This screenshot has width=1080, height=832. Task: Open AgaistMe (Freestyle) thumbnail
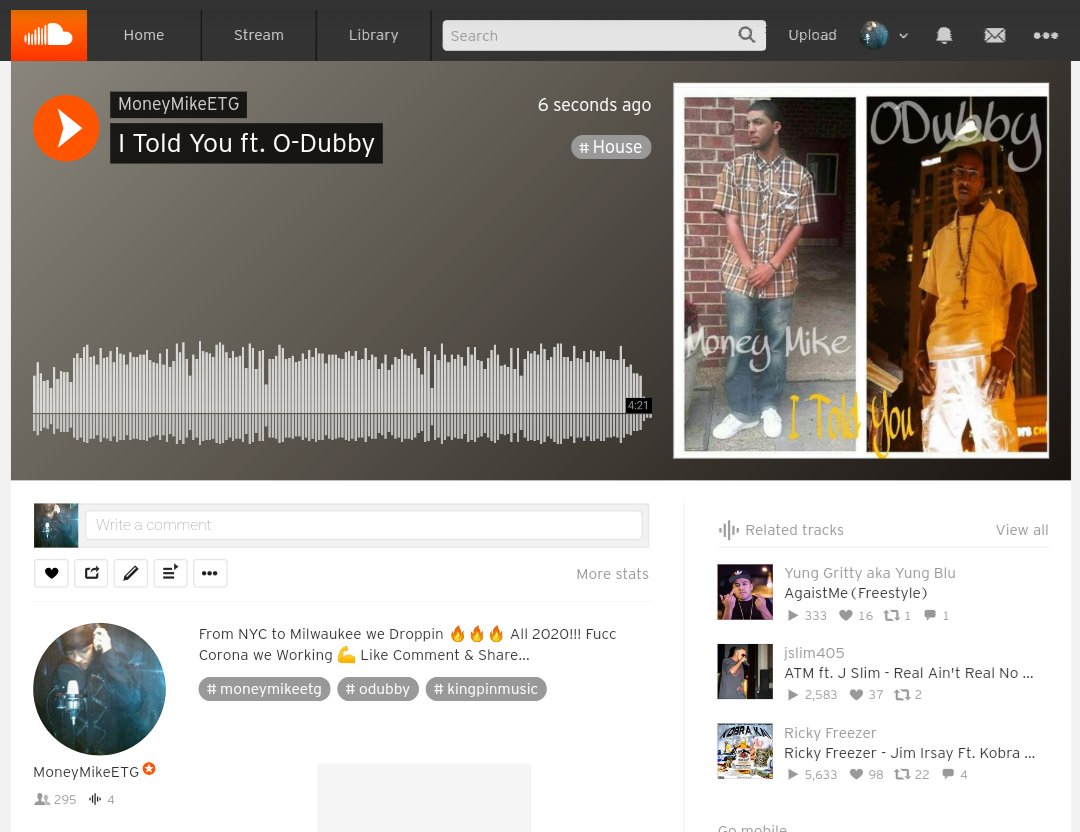point(745,592)
